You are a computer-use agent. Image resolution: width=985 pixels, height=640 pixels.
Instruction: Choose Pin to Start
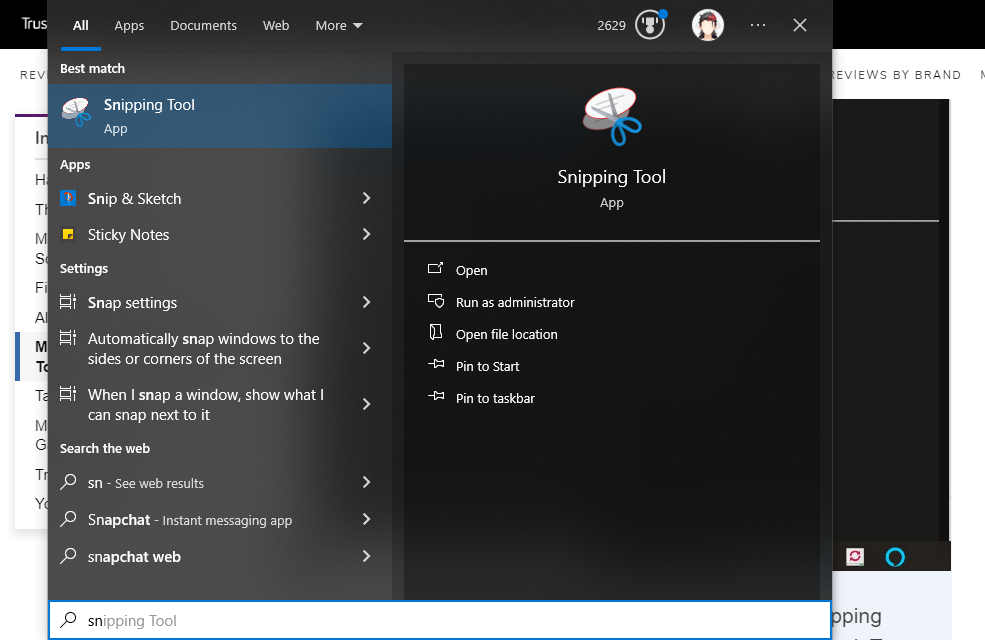point(487,366)
